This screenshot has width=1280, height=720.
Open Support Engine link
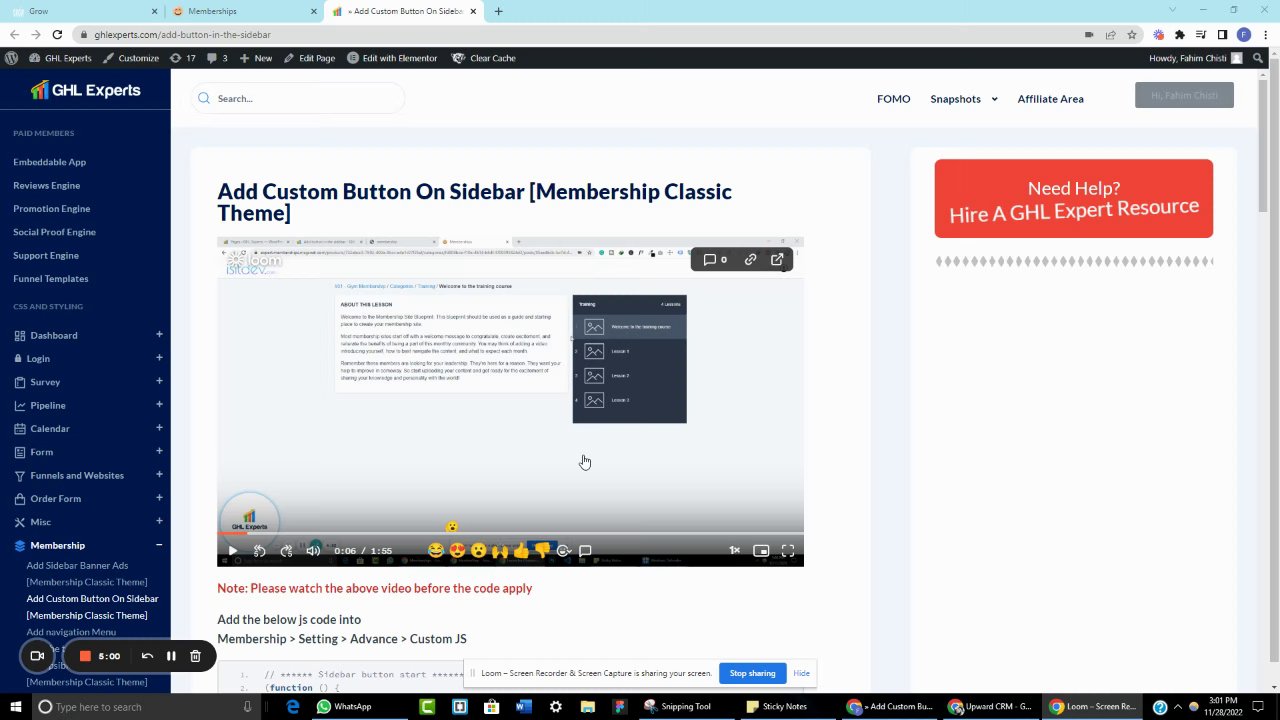point(45,255)
